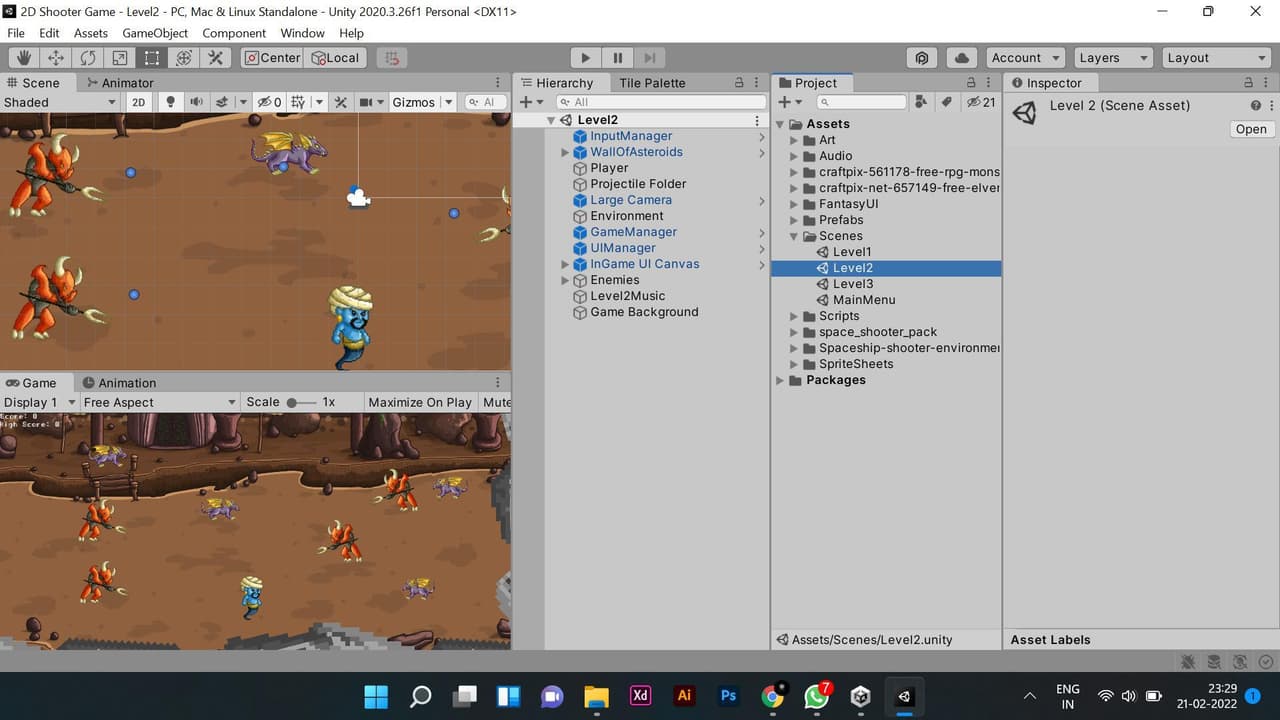Collapse the Scenes folder
Image resolution: width=1280 pixels, height=720 pixels.
click(796, 236)
